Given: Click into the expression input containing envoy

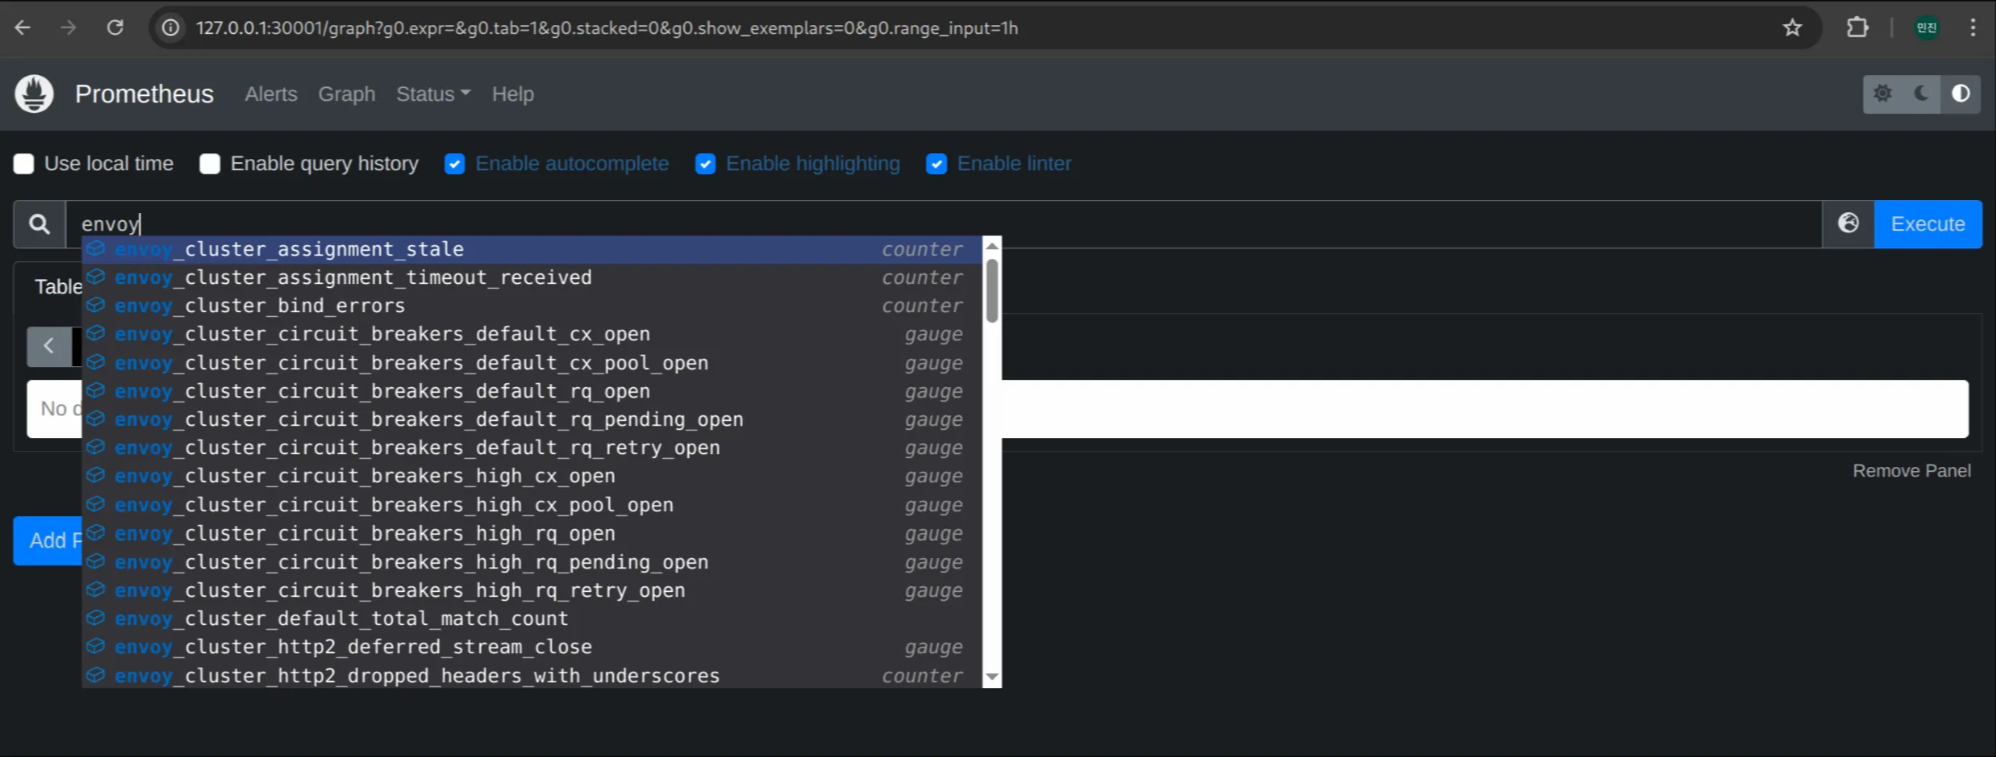Looking at the screenshot, I should pos(943,224).
